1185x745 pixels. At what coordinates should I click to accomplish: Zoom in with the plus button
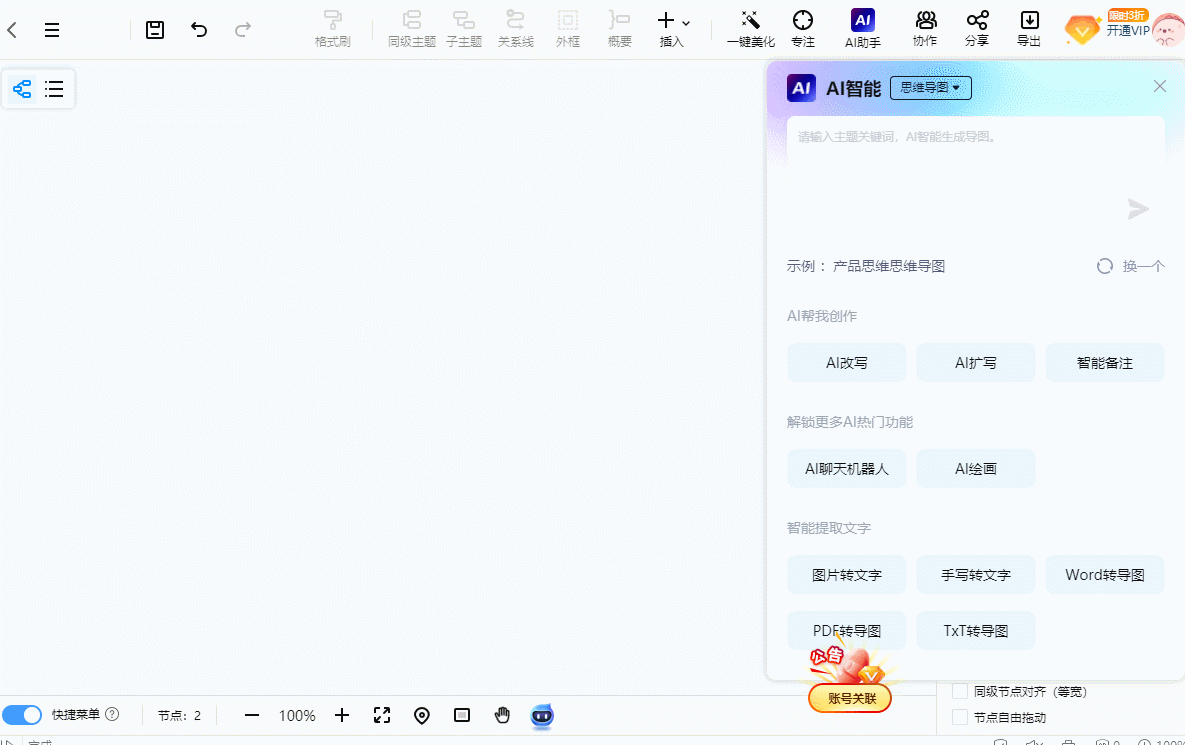(x=342, y=715)
